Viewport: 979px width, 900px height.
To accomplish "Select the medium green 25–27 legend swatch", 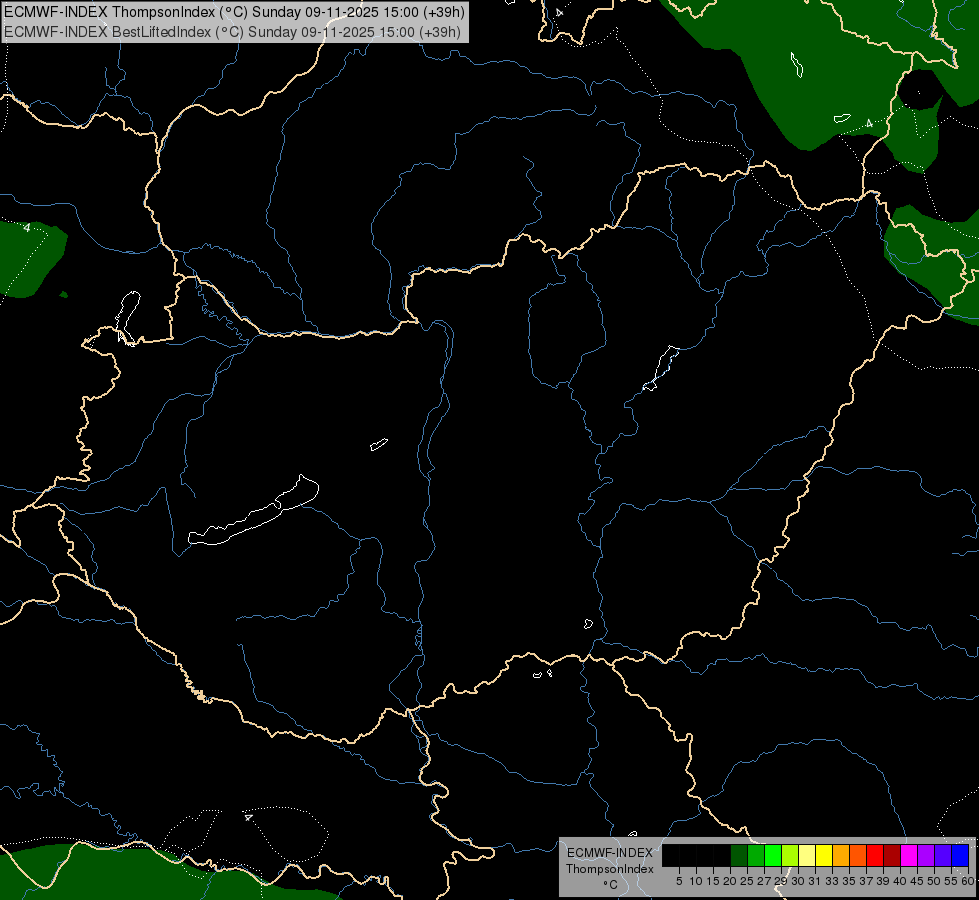I will pyautogui.click(x=756, y=855).
